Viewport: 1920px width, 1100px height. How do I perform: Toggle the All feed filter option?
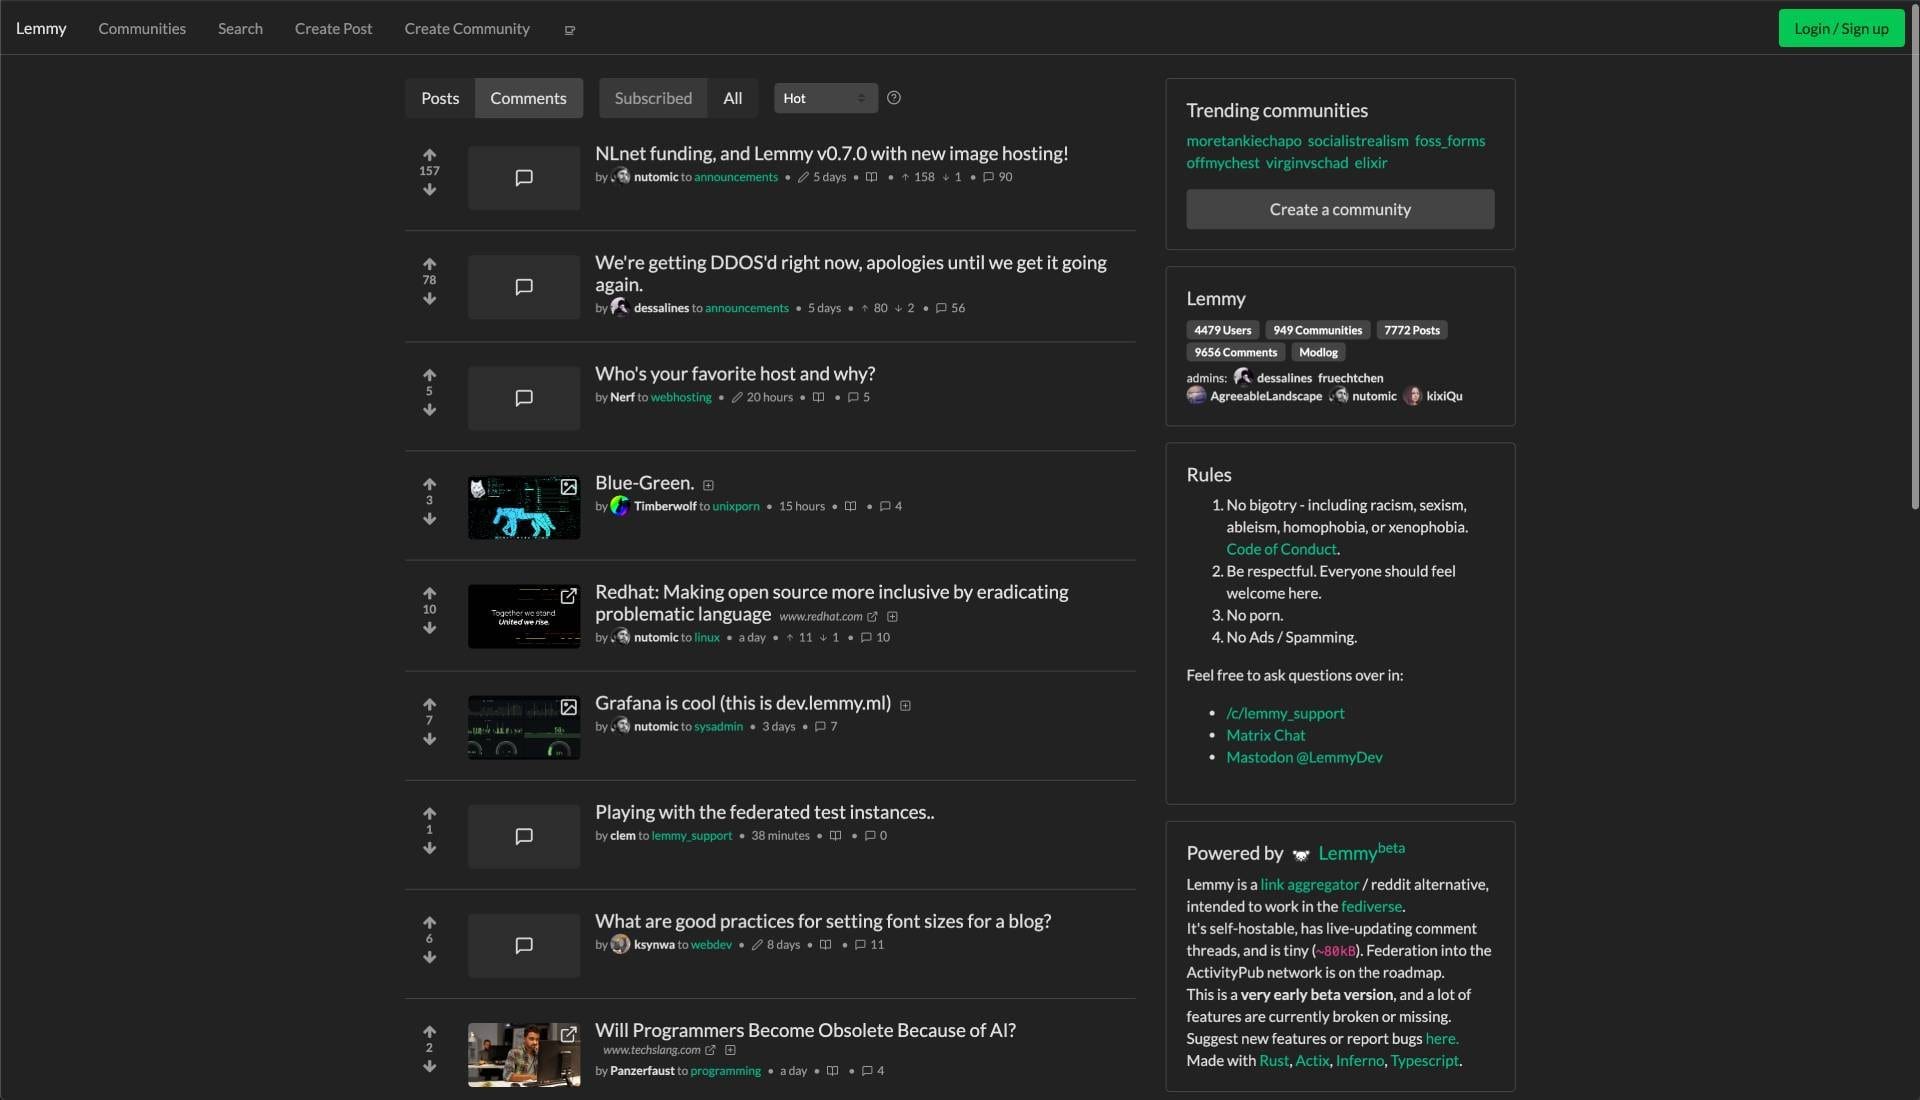733,96
